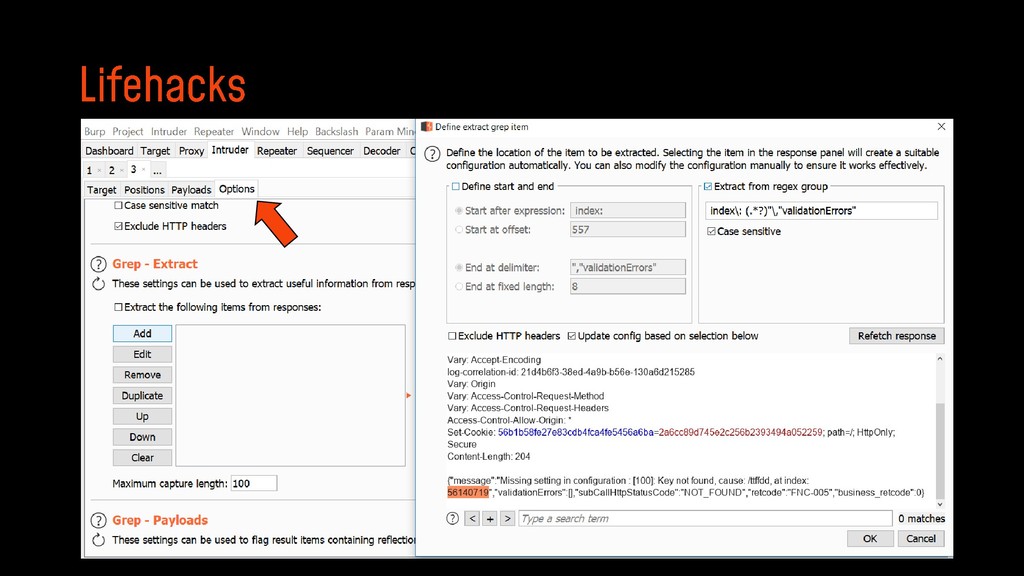
Task: Switch to top-level Target tab
Action: [155, 151]
